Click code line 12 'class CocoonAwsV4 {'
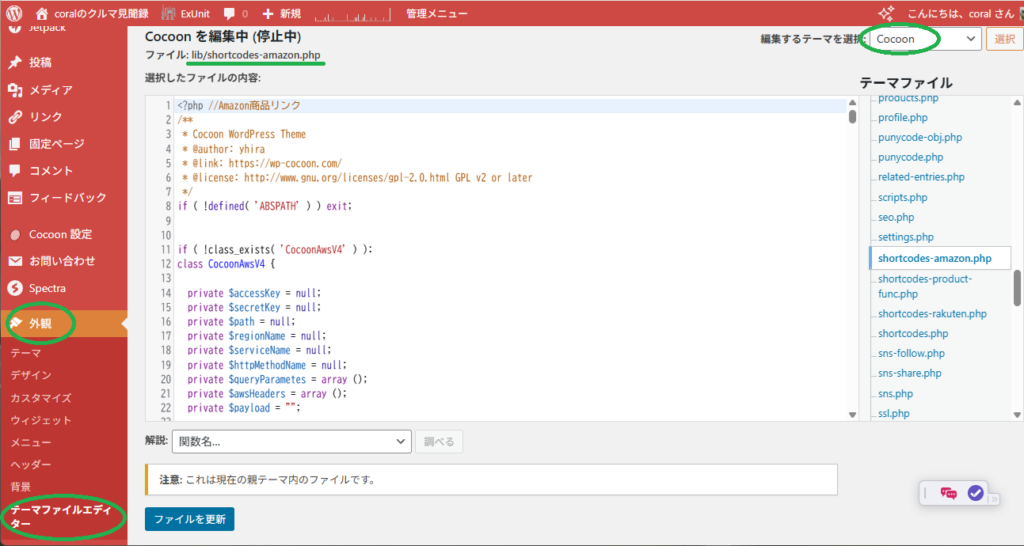Screen dimensions: 1024x546 coord(226,264)
